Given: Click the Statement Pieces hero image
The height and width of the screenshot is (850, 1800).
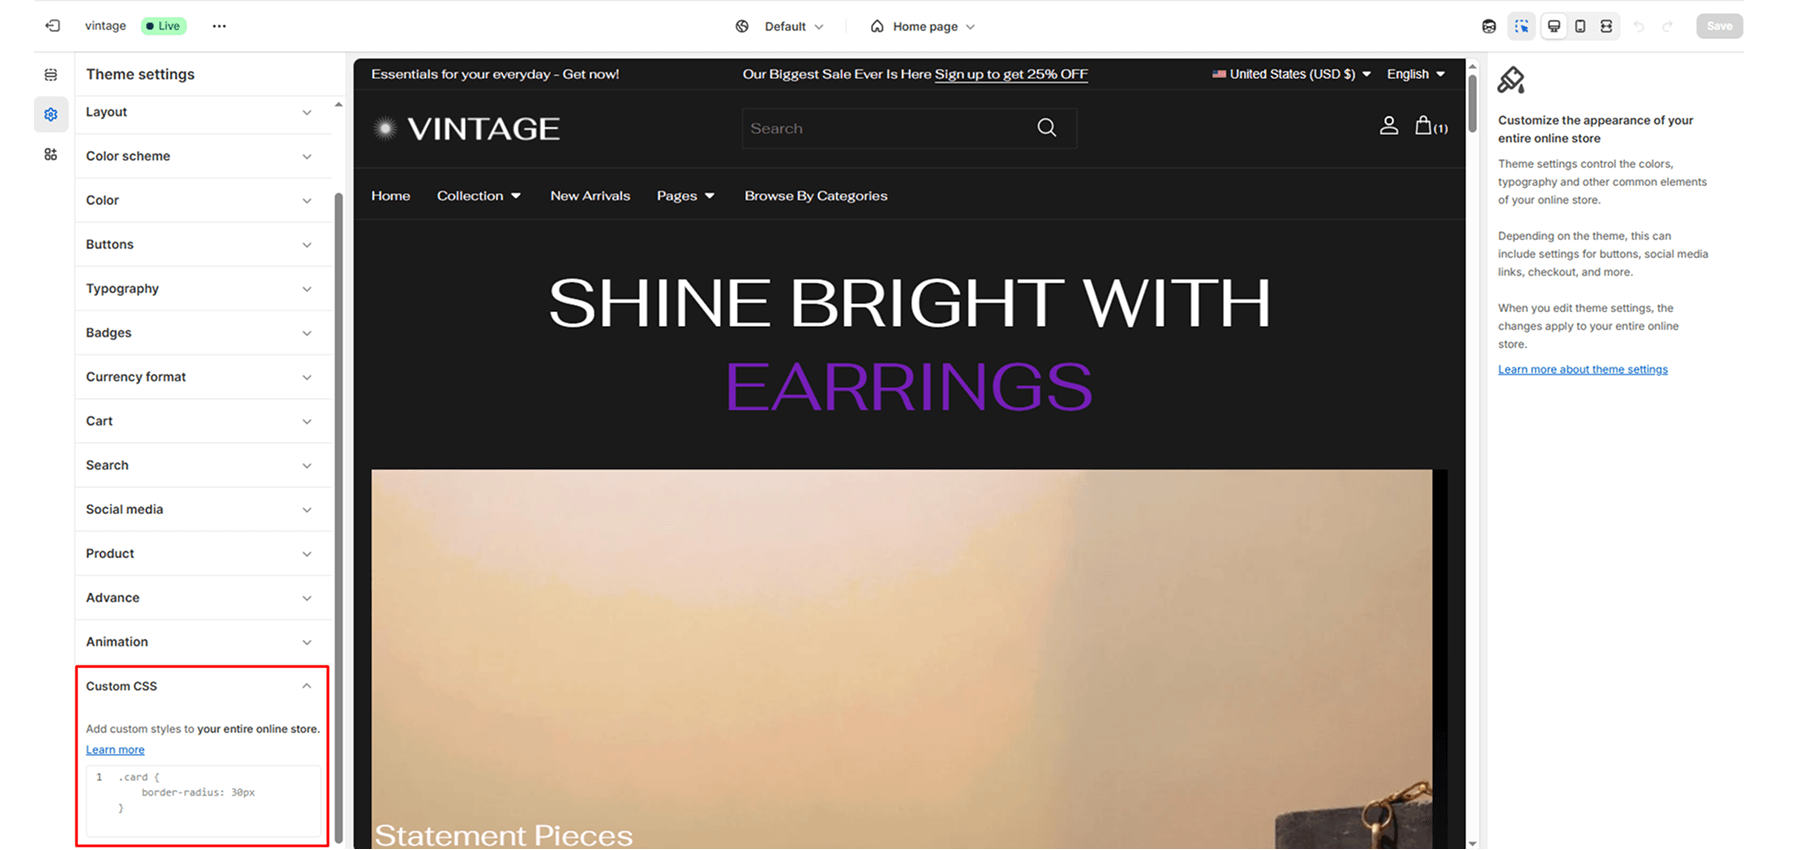Looking at the screenshot, I should (901, 659).
